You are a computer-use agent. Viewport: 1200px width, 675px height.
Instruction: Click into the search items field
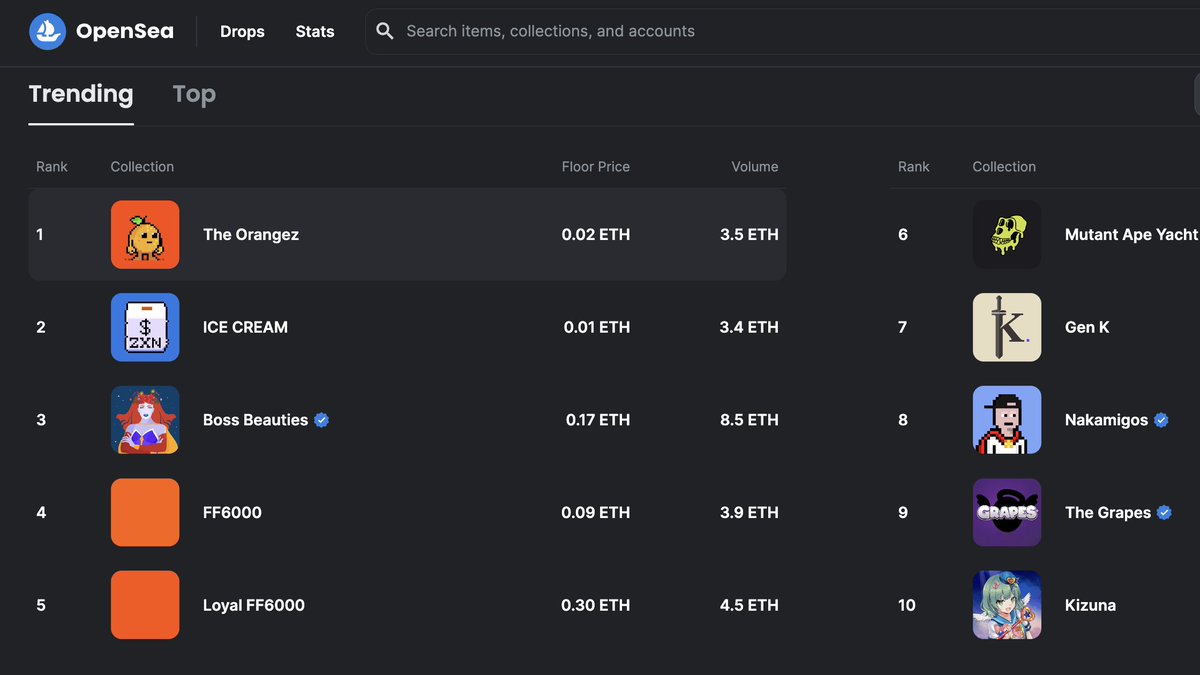pos(700,32)
